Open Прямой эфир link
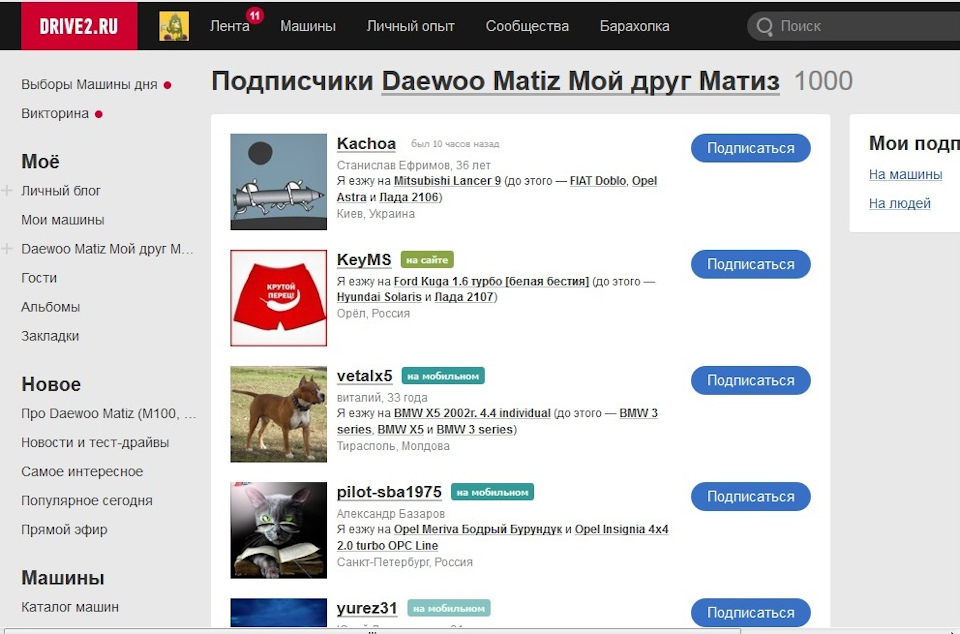This screenshot has width=960, height=634. coord(64,530)
